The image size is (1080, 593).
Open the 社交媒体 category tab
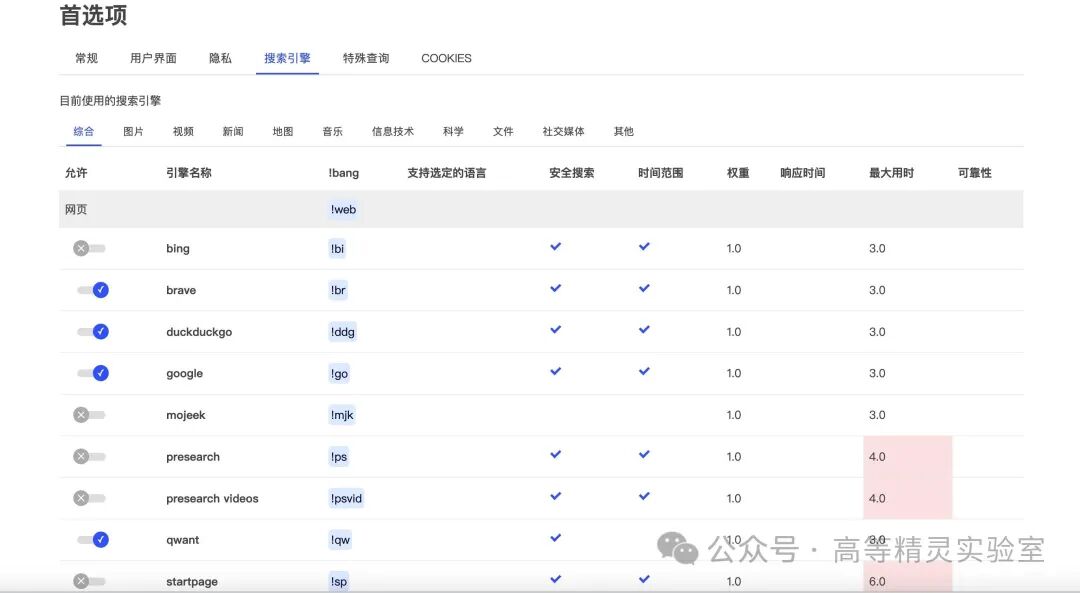563,132
